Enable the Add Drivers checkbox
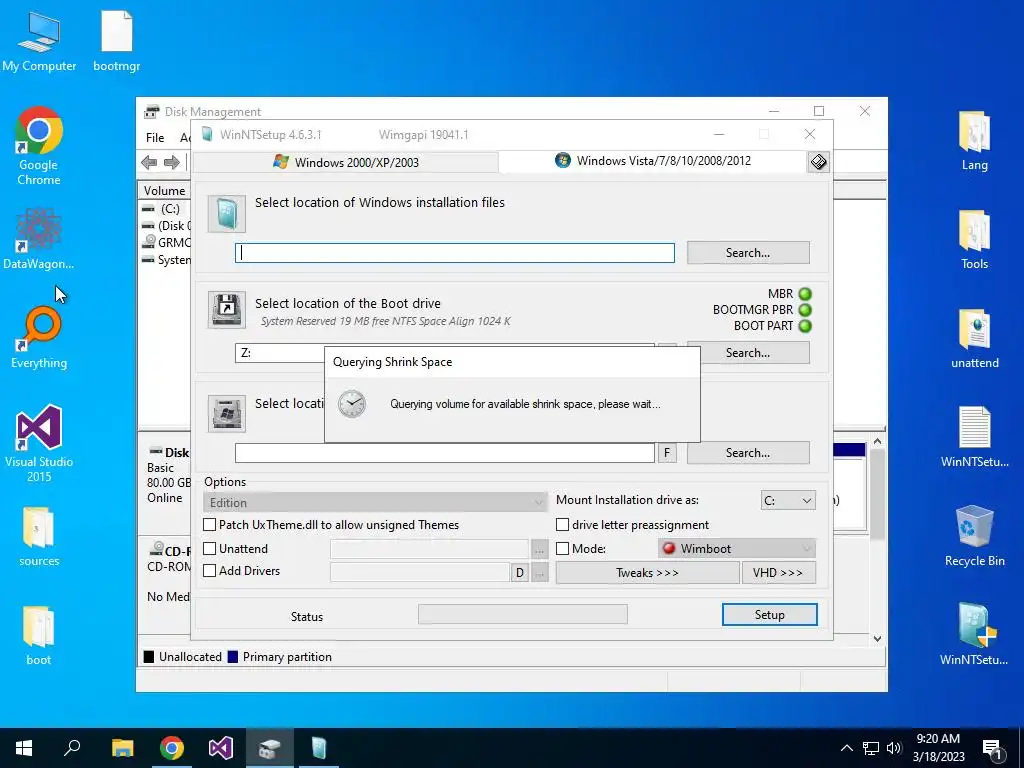This screenshot has height=768, width=1024. (x=210, y=571)
